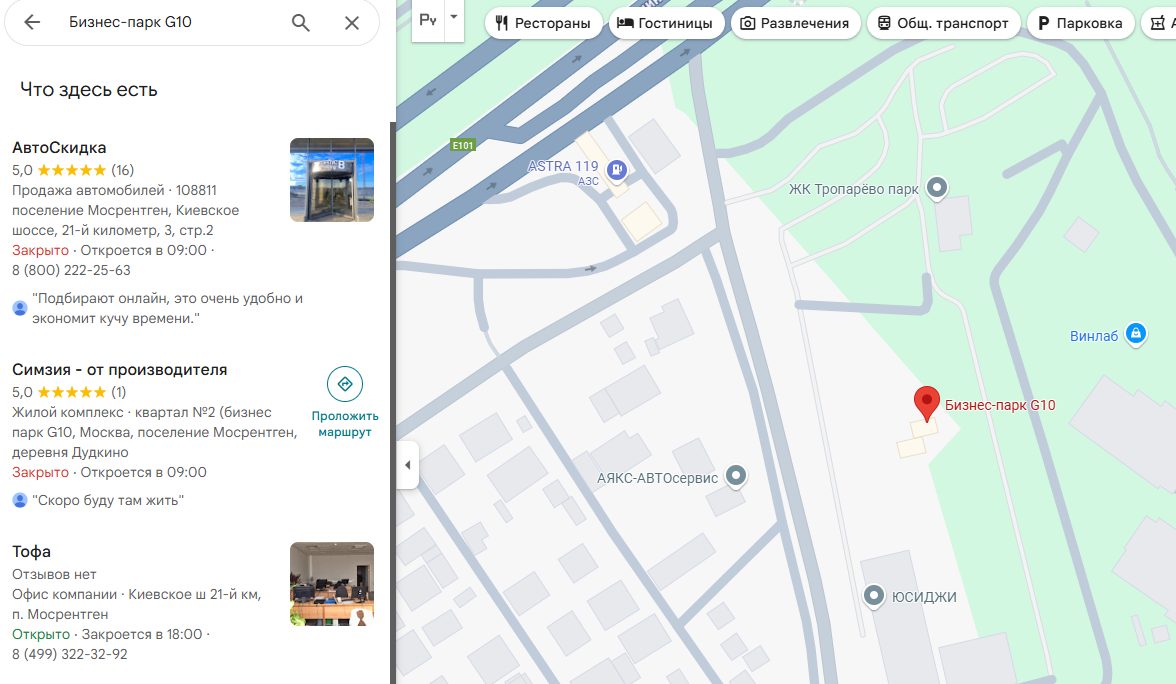Click the address "шоссе, 21-й километр, 3, стр.2"
1176x684 pixels.
point(112,230)
